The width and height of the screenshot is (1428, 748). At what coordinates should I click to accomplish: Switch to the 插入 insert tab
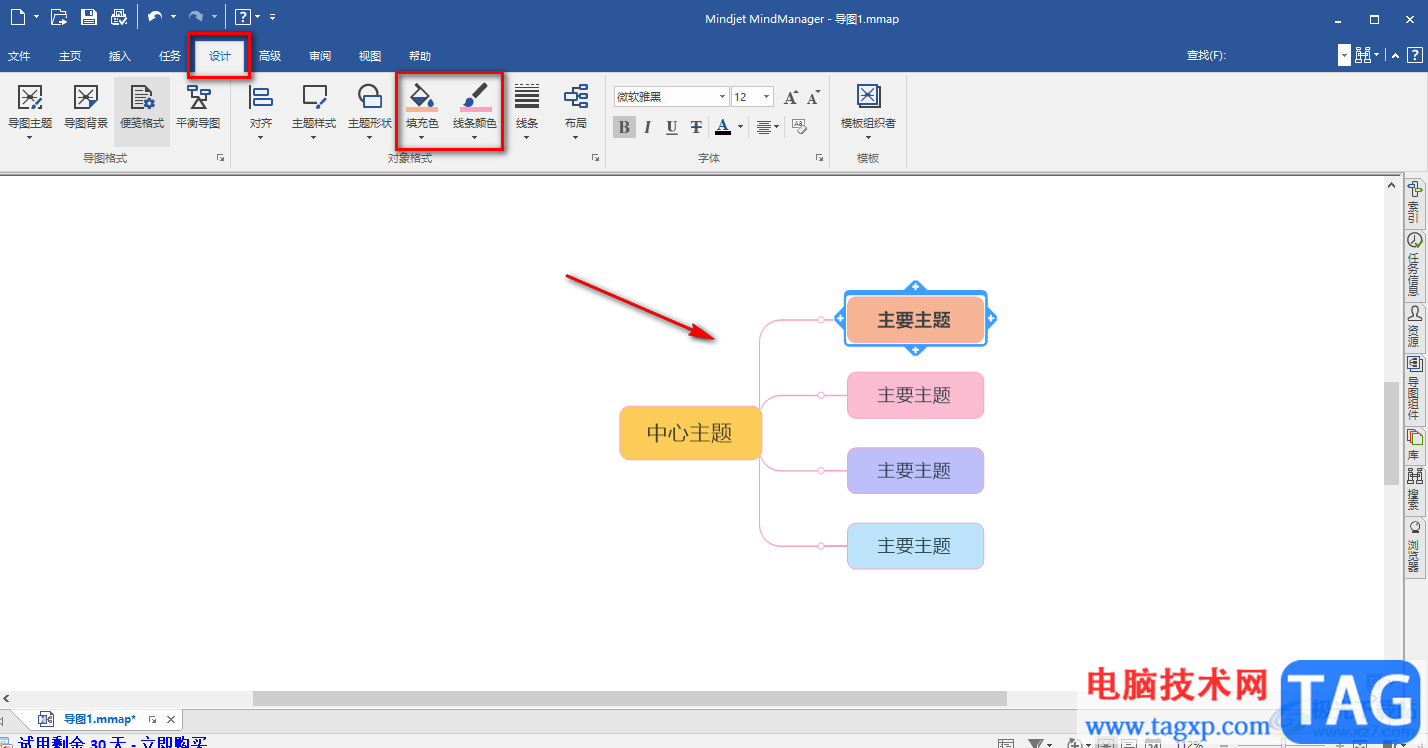coord(120,56)
